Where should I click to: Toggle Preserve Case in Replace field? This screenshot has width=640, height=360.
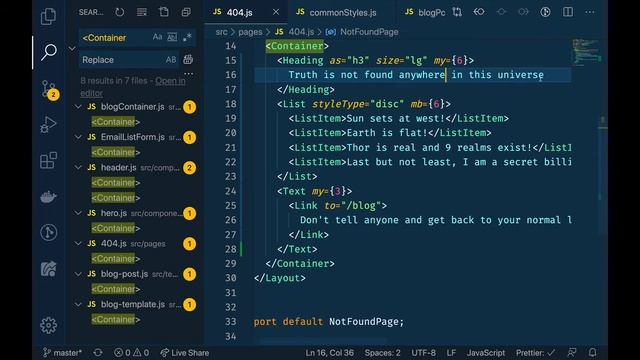(x=171, y=60)
